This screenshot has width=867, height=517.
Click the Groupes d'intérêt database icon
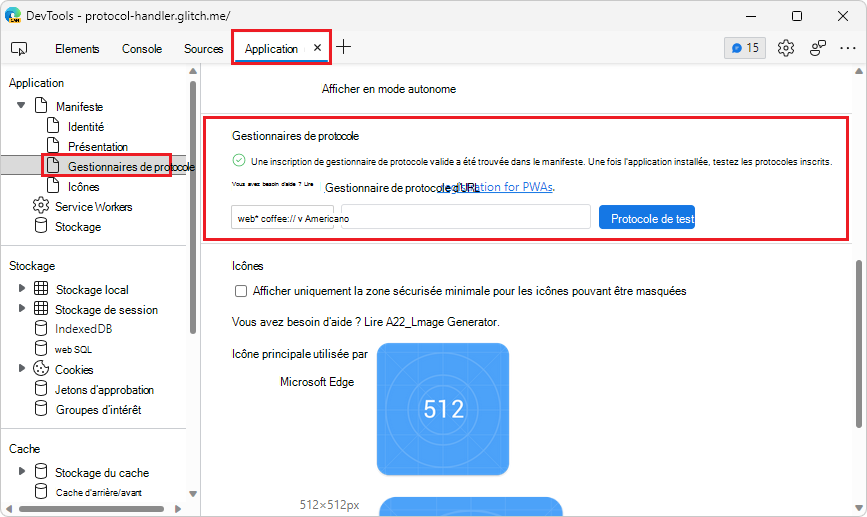click(41, 408)
